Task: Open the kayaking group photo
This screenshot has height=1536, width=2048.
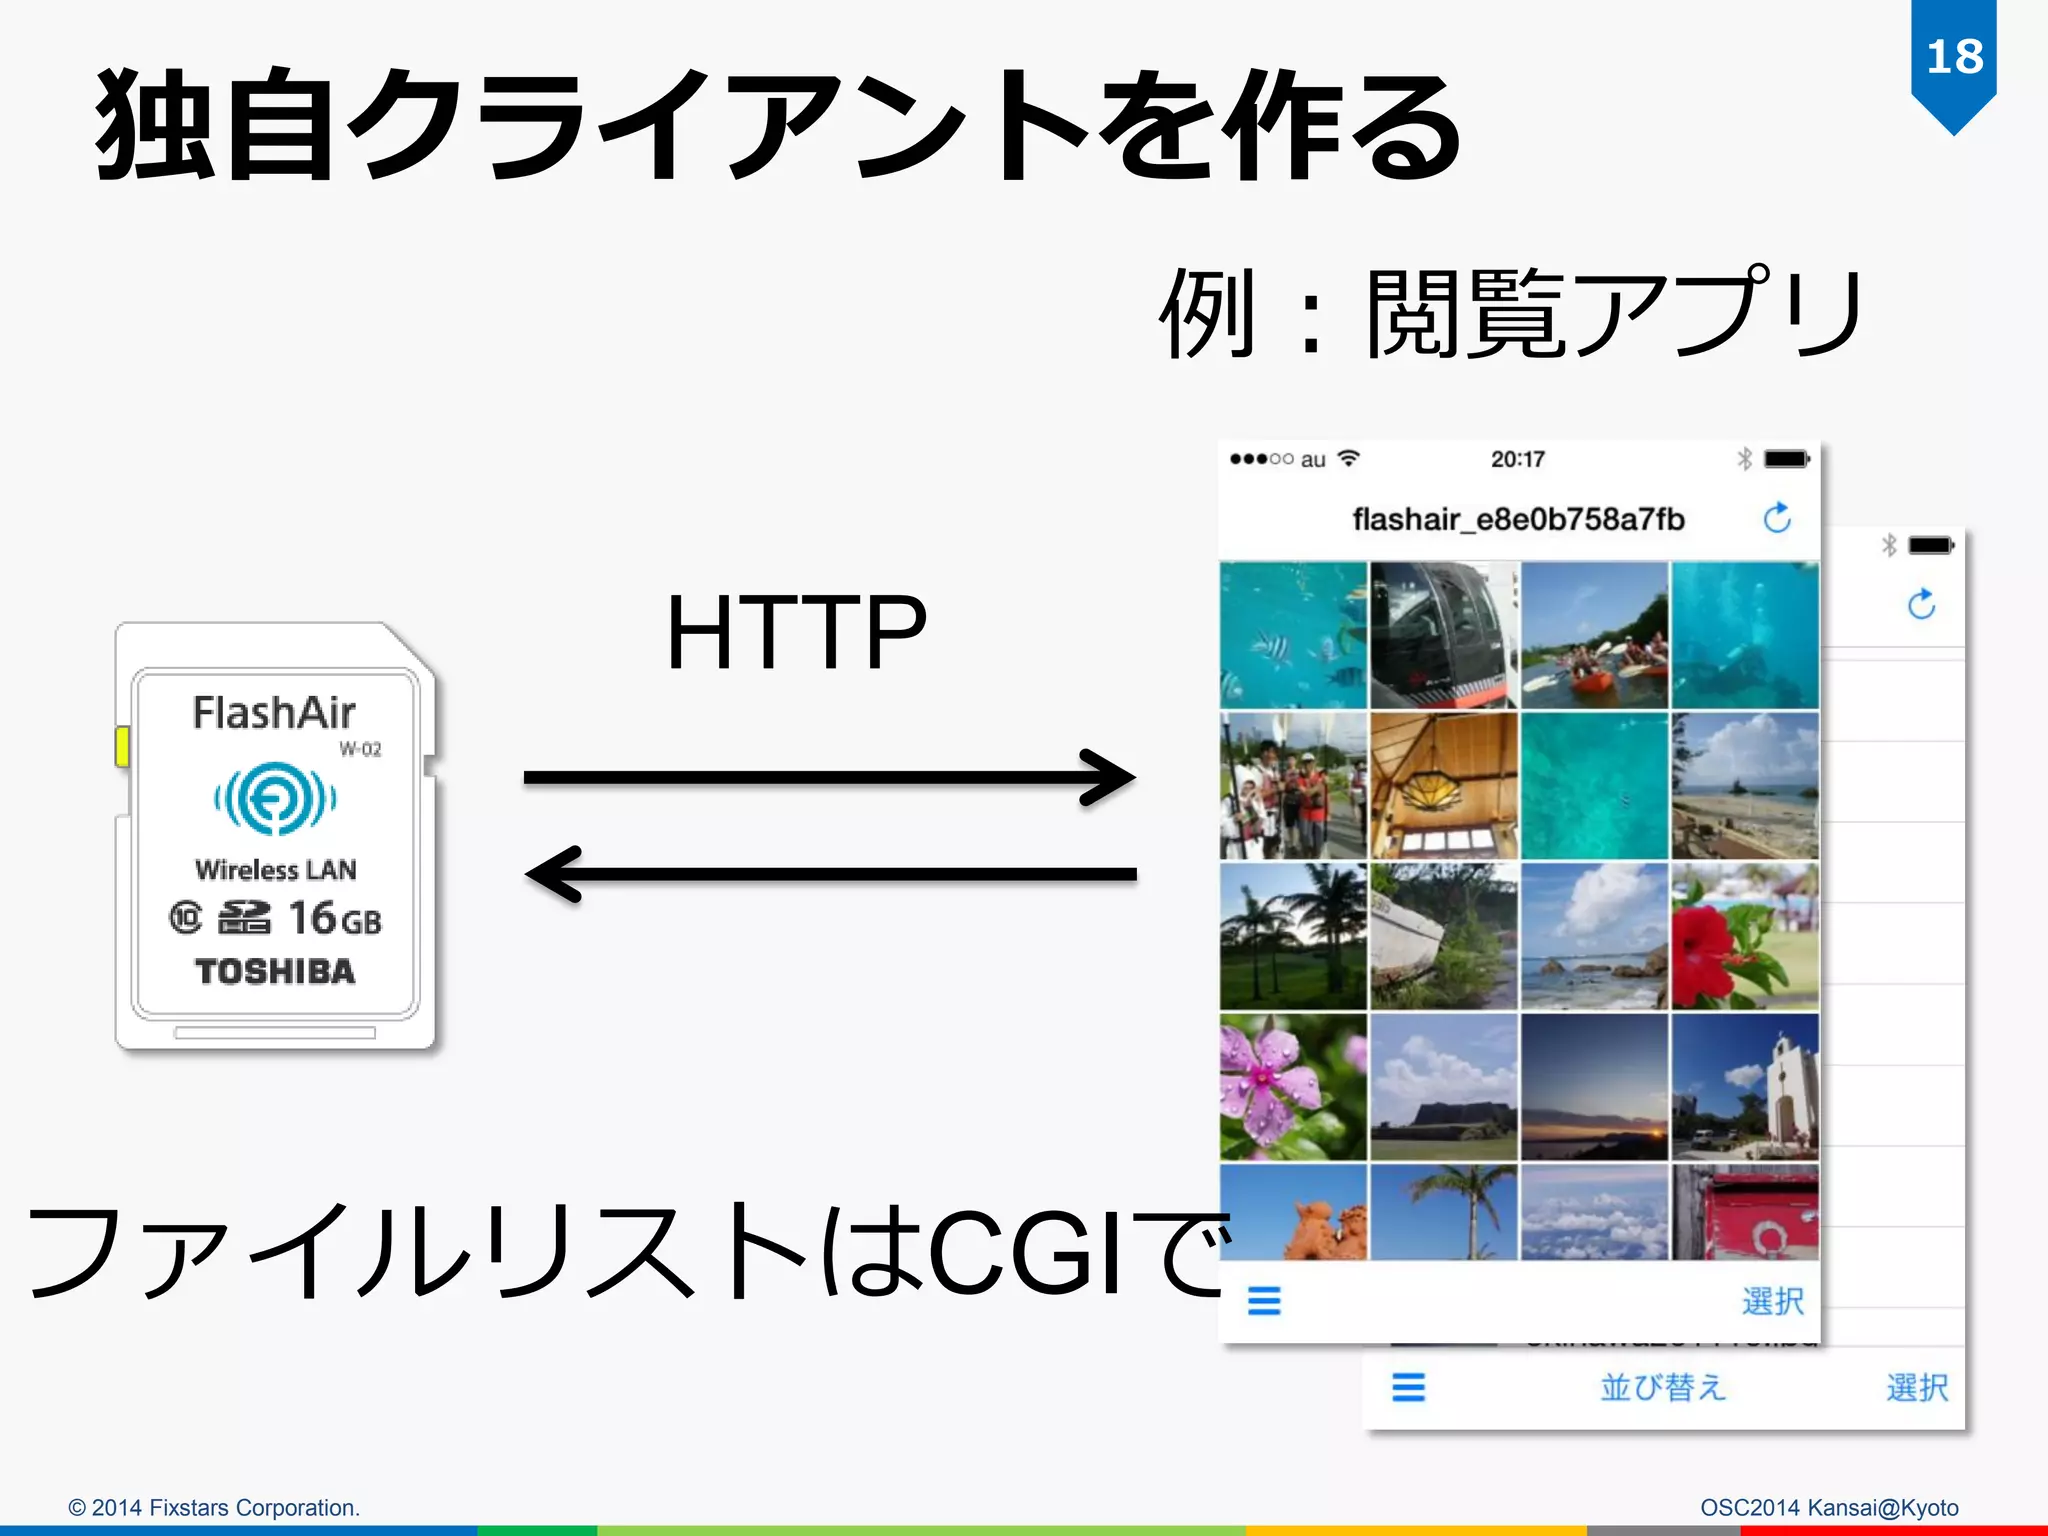Action: [x=1595, y=635]
